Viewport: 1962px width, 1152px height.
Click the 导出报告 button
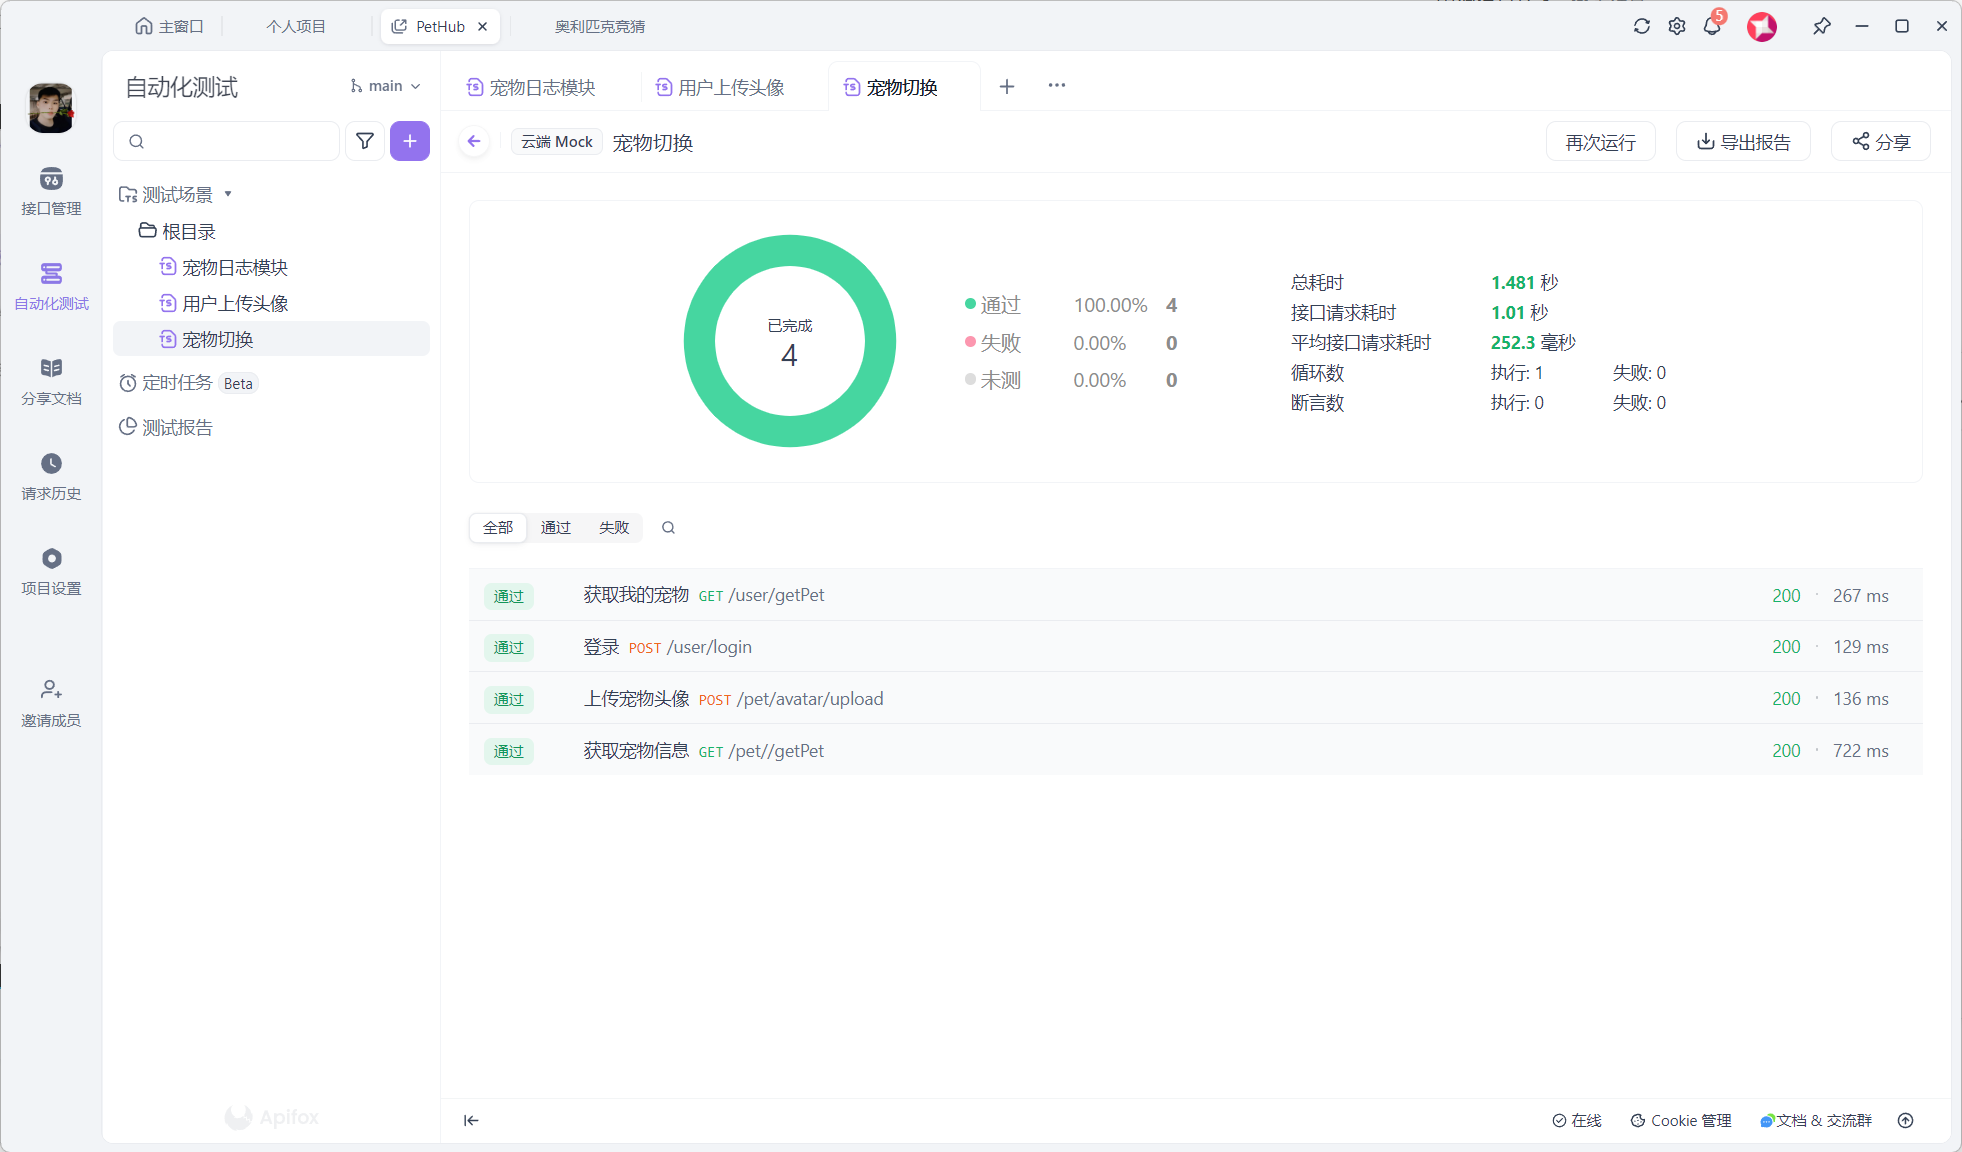[1743, 142]
